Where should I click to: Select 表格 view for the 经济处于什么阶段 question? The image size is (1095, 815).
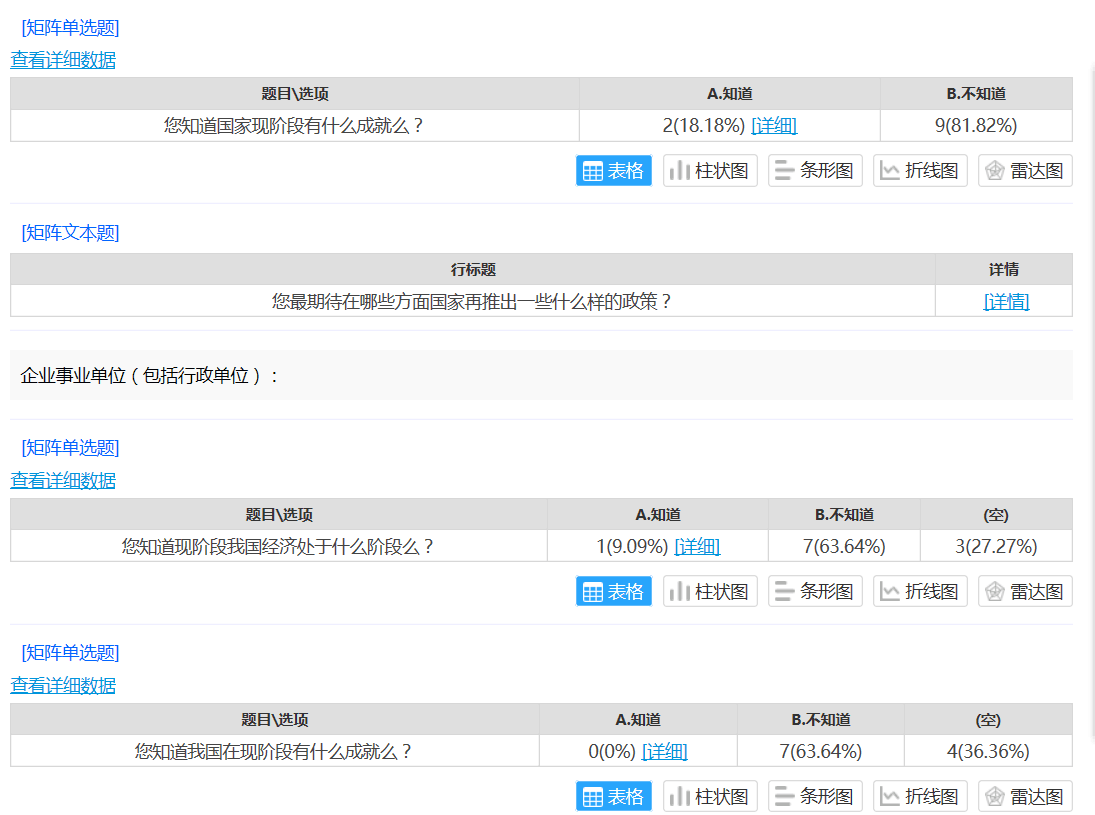click(x=613, y=591)
